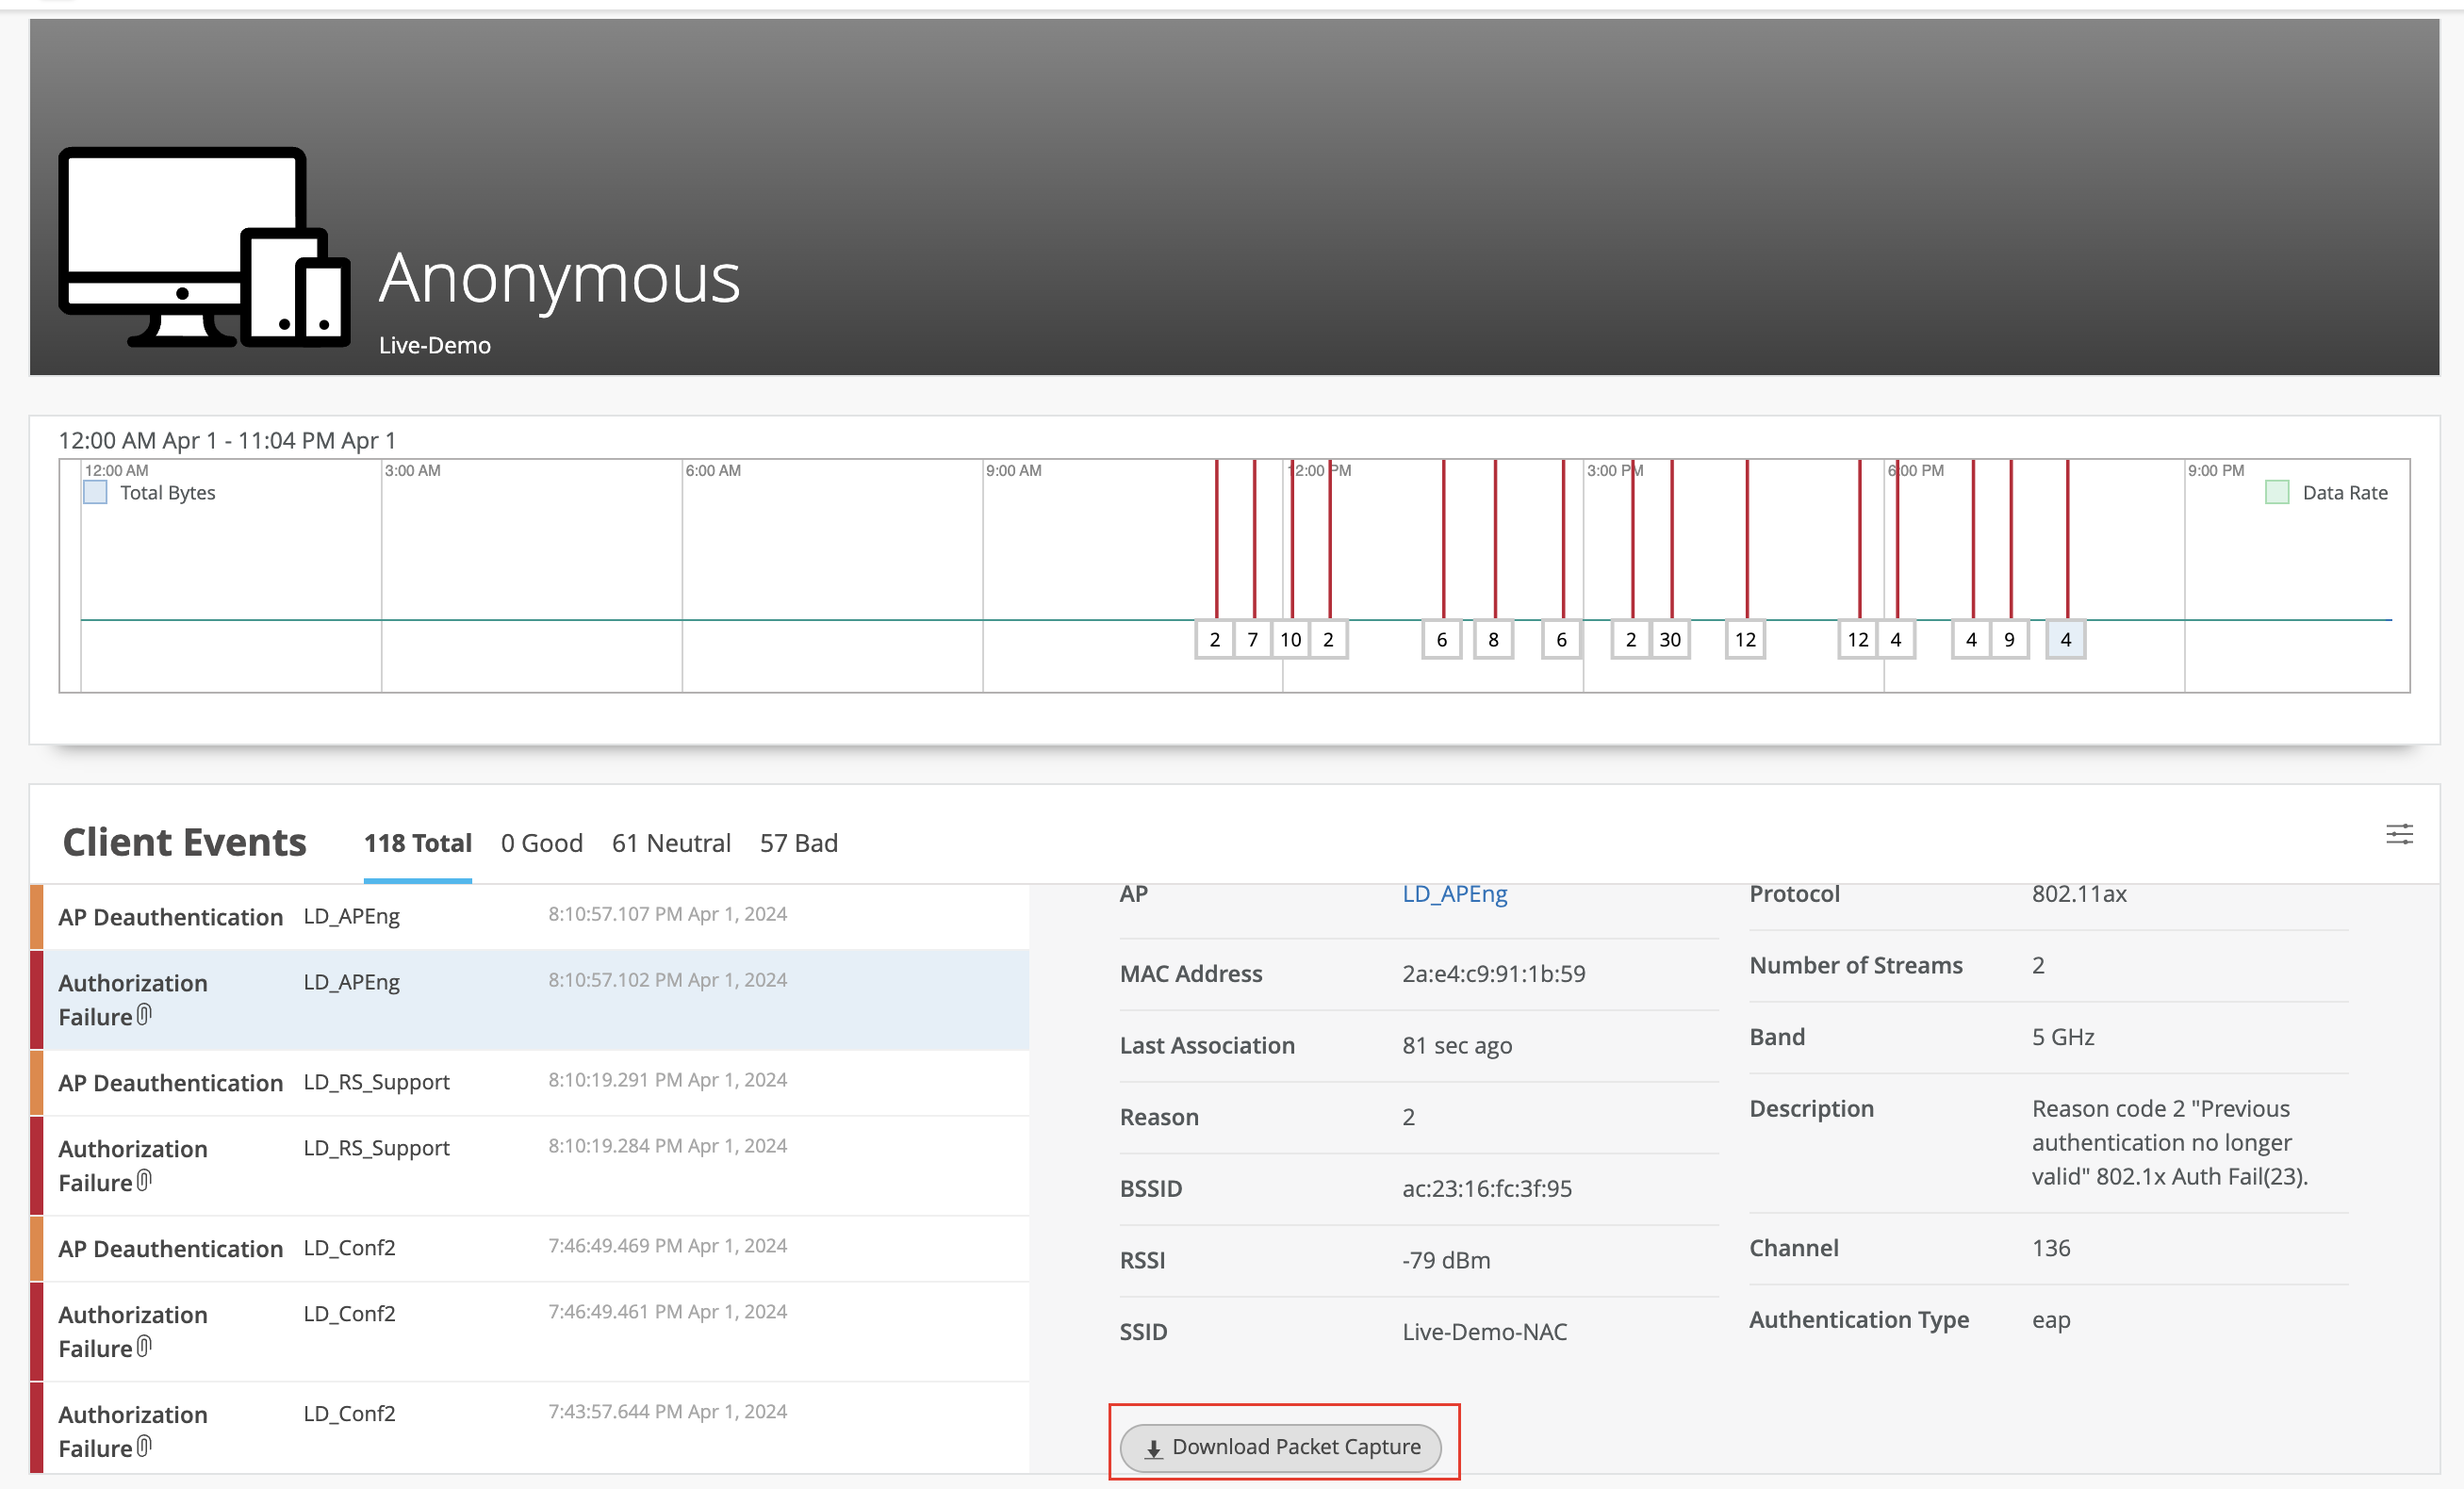
Task: Select the 0 Good events tab
Action: (541, 843)
